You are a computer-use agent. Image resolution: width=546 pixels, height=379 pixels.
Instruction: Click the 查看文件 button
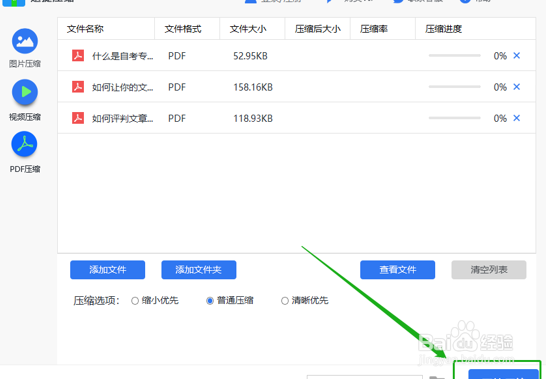398,270
